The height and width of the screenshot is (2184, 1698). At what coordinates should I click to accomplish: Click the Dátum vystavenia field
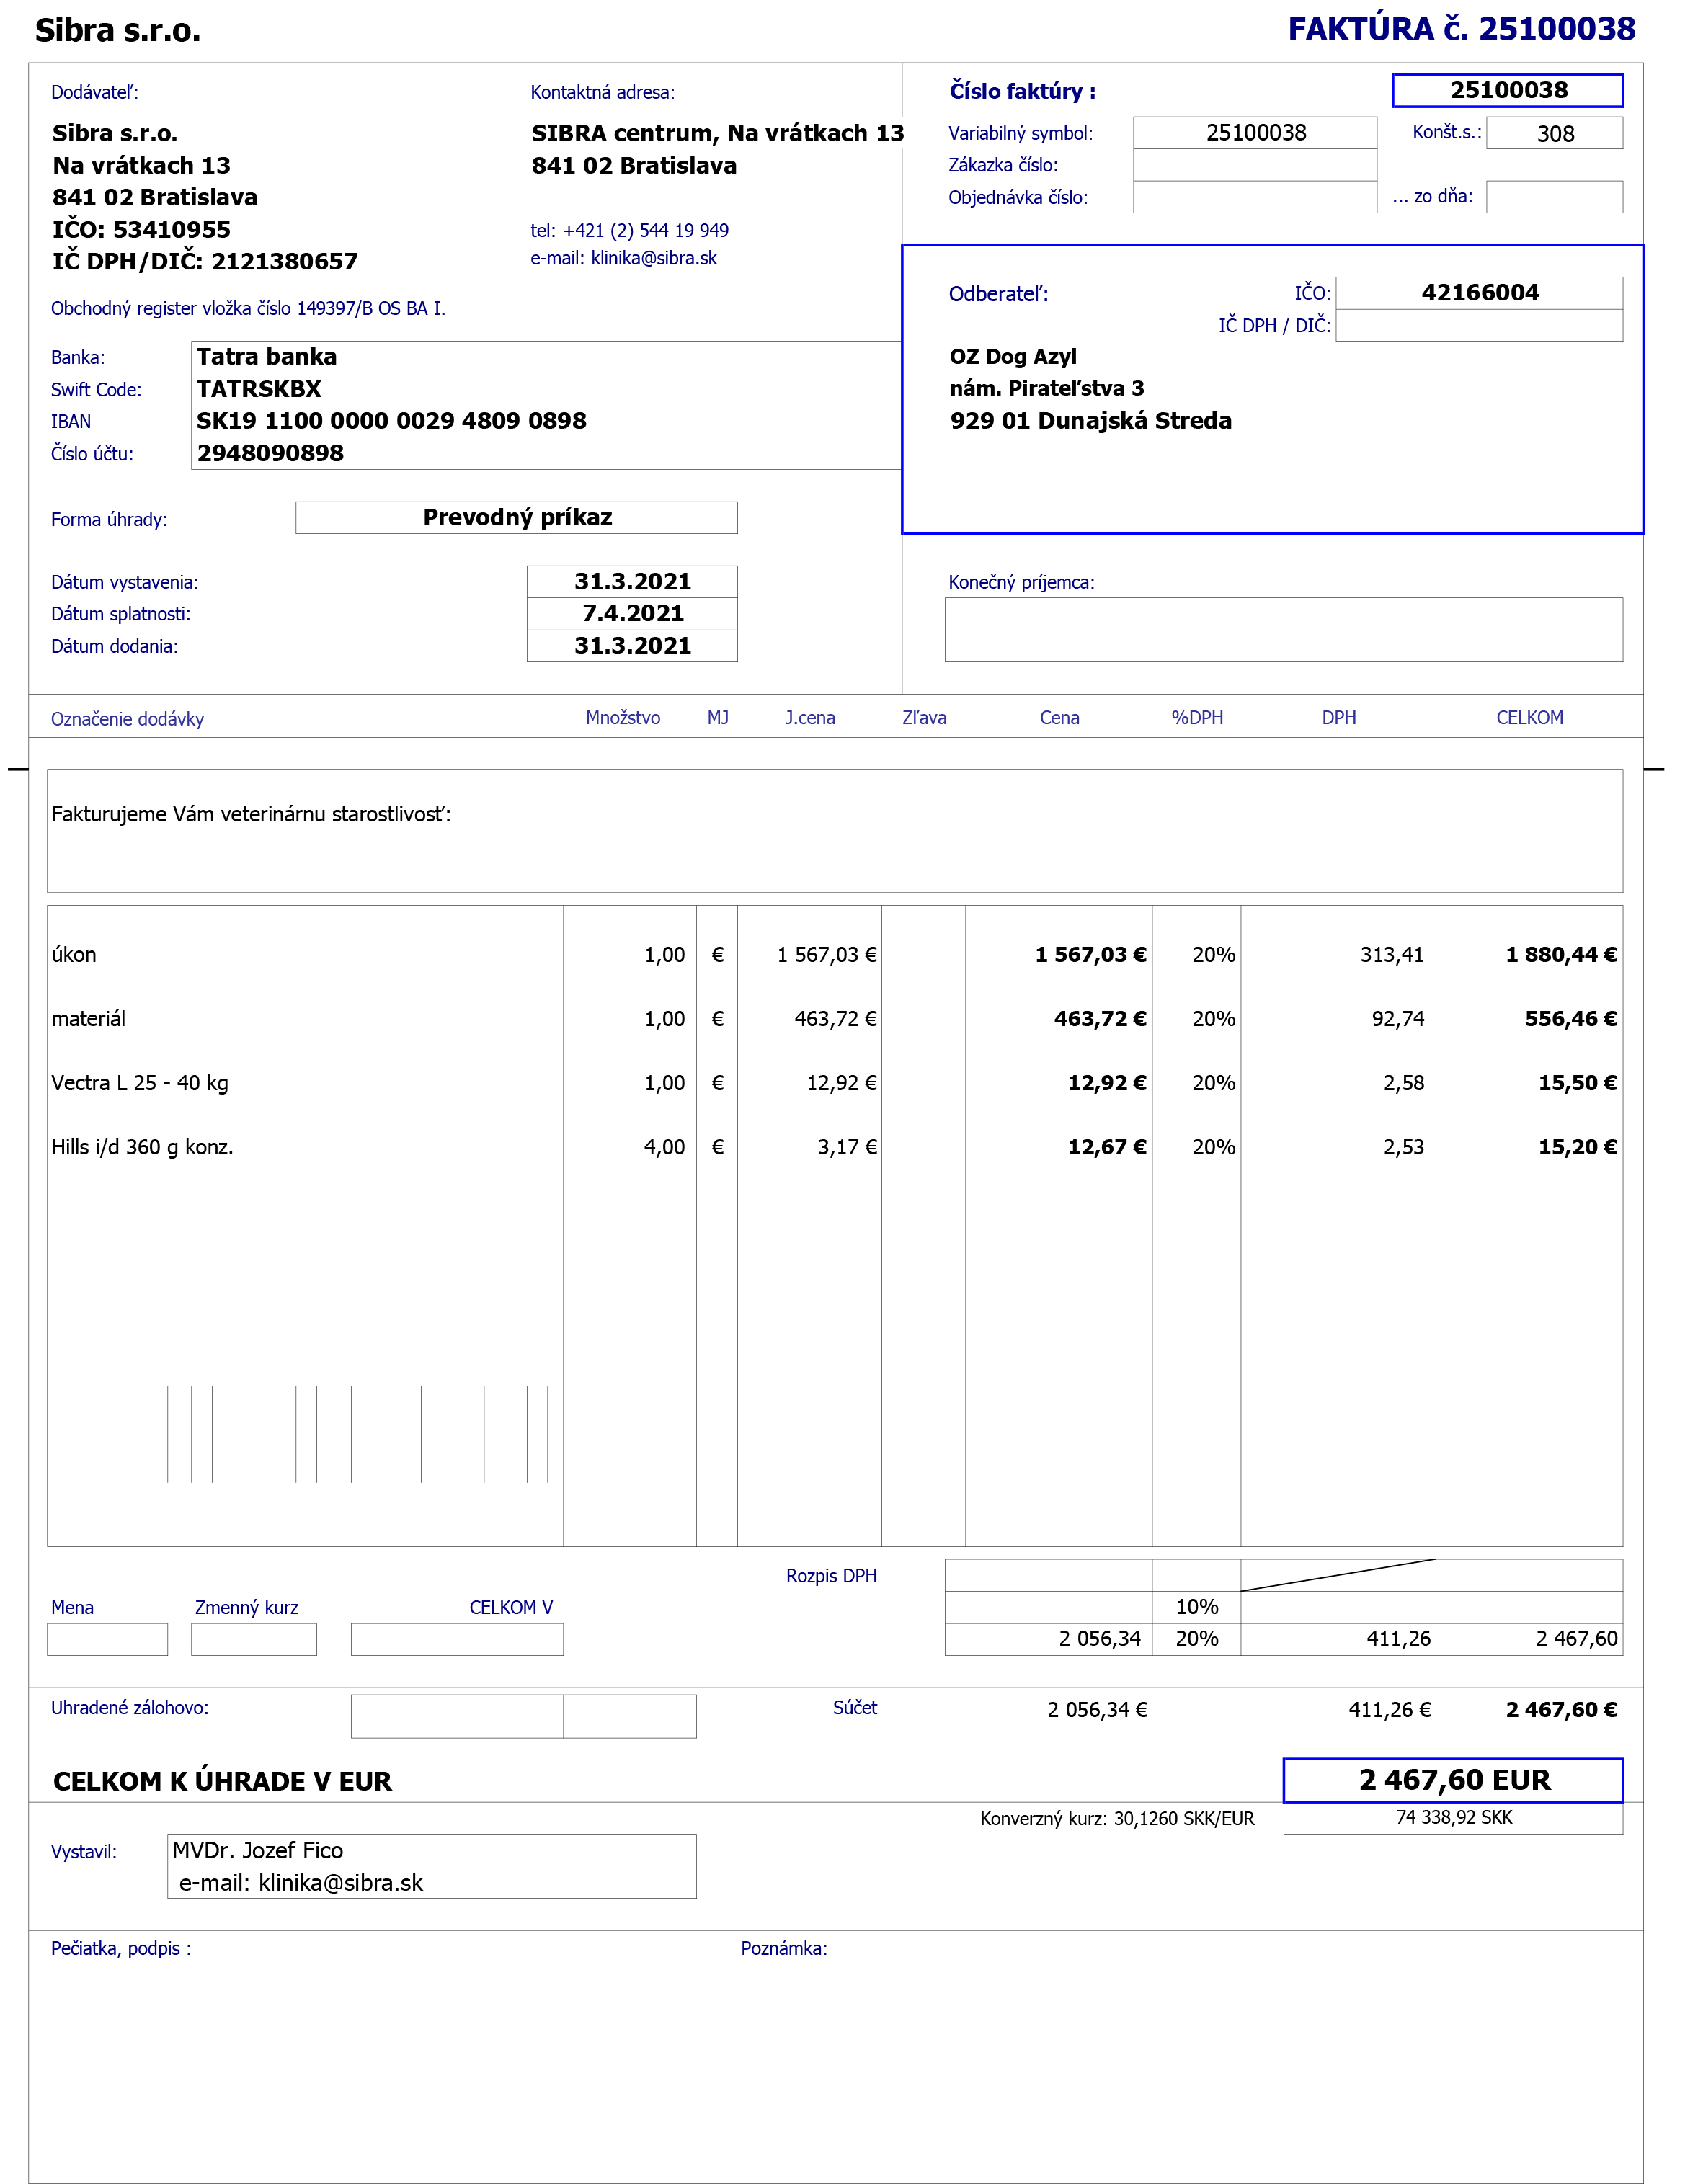click(x=632, y=582)
